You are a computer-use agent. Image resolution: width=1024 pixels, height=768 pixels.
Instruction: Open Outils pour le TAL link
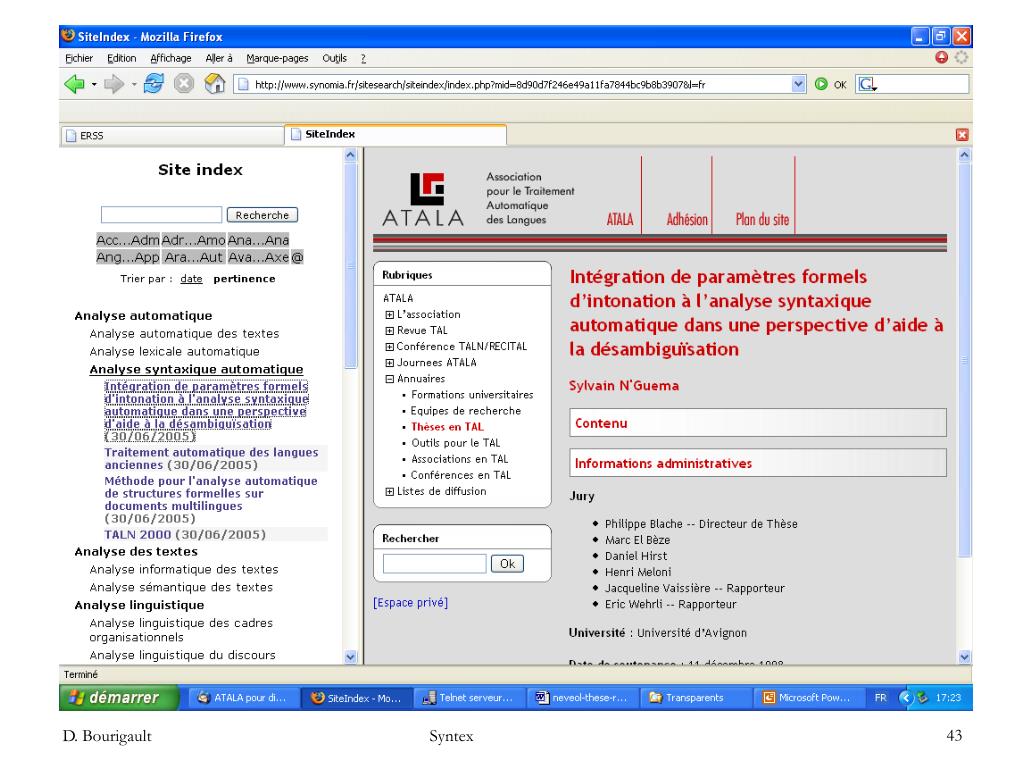[455, 443]
